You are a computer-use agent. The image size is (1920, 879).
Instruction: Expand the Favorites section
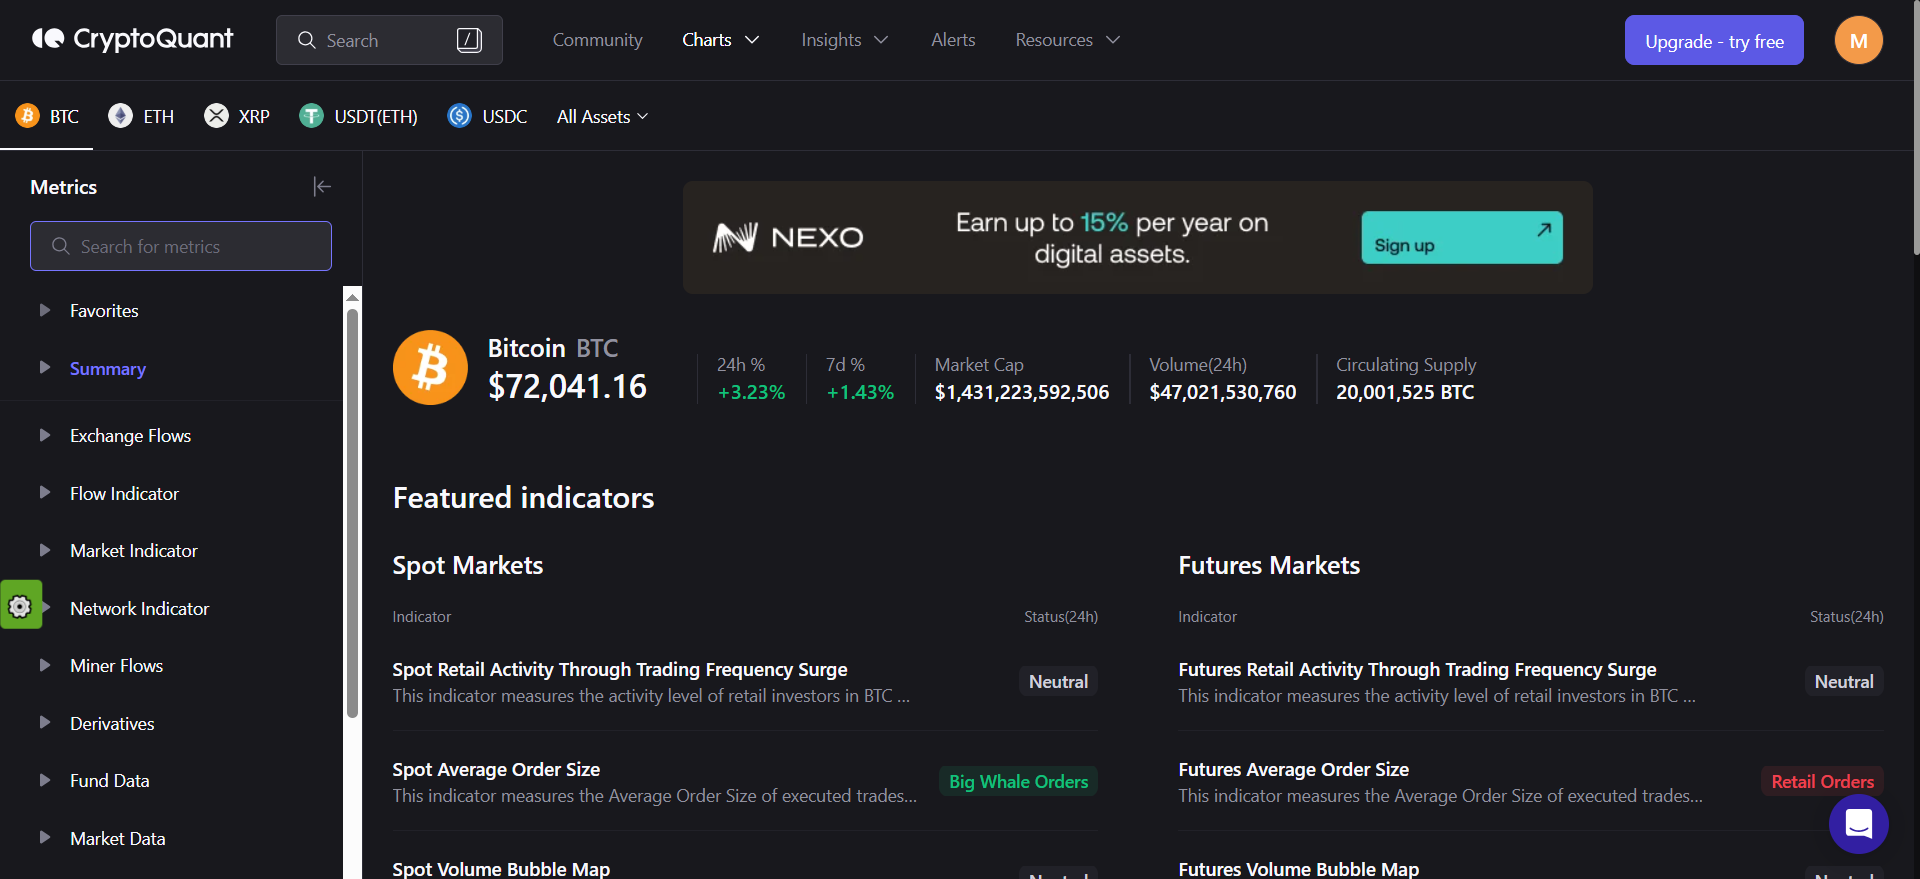point(44,310)
